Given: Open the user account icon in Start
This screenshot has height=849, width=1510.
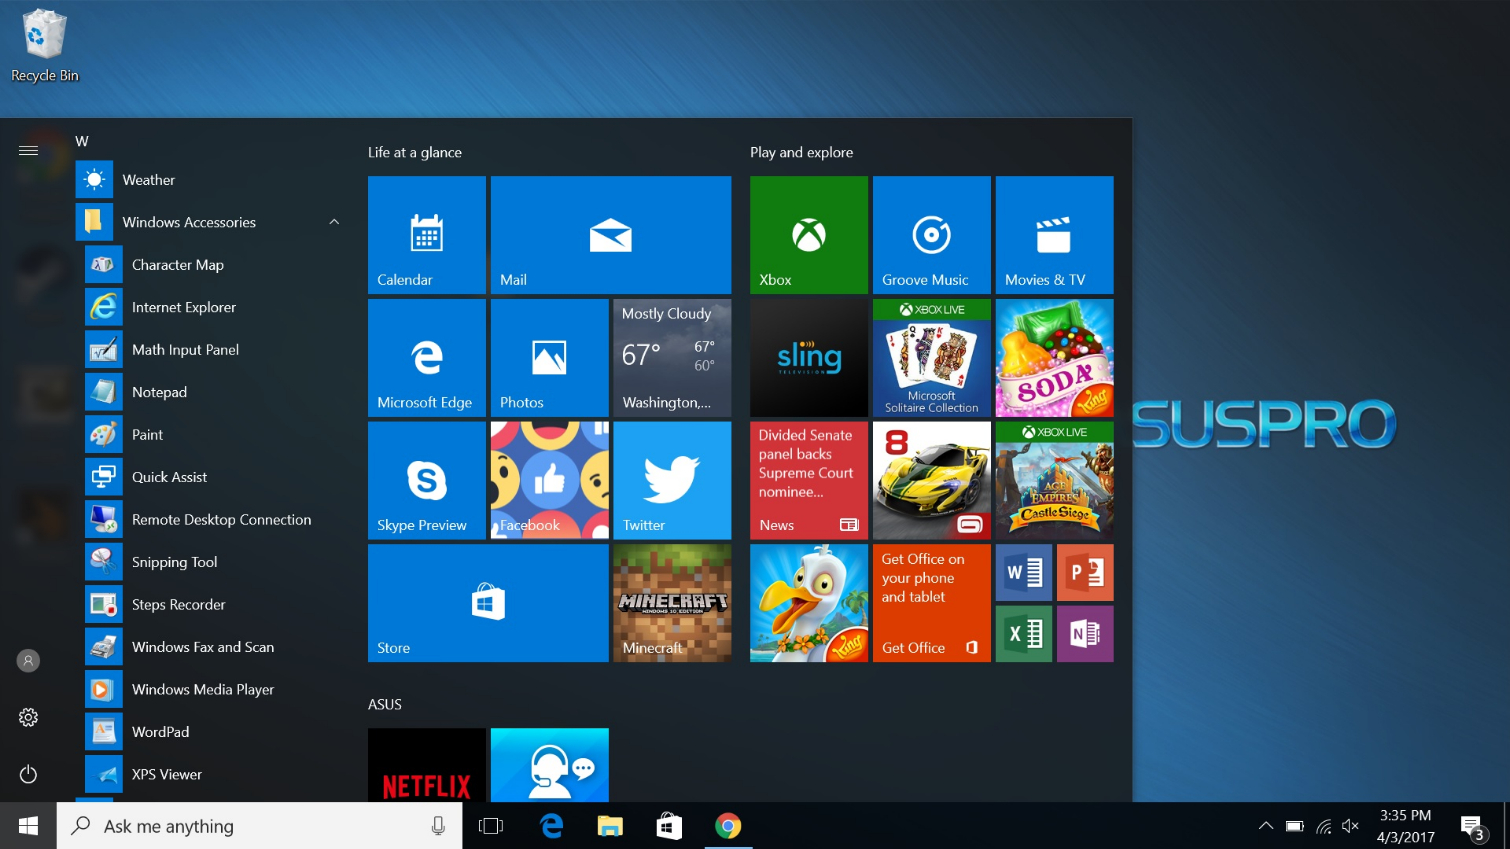Looking at the screenshot, I should tap(28, 661).
